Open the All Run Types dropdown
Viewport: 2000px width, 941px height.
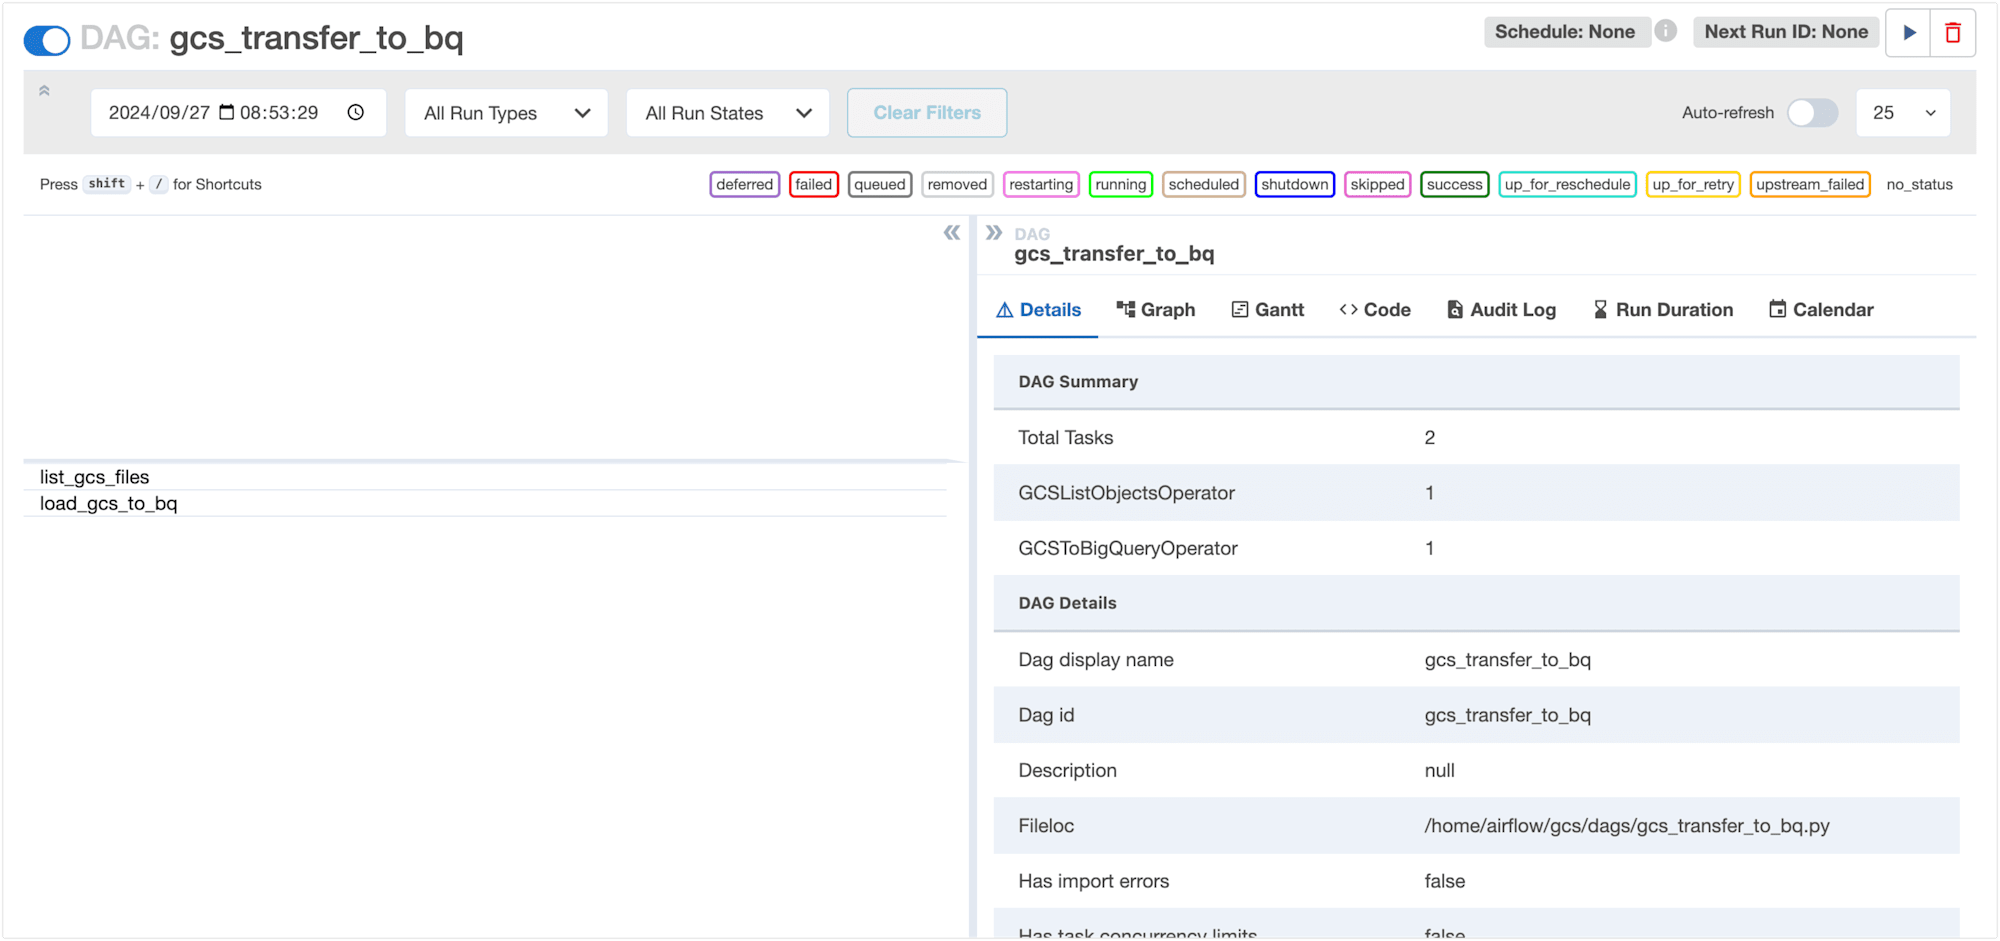(506, 113)
